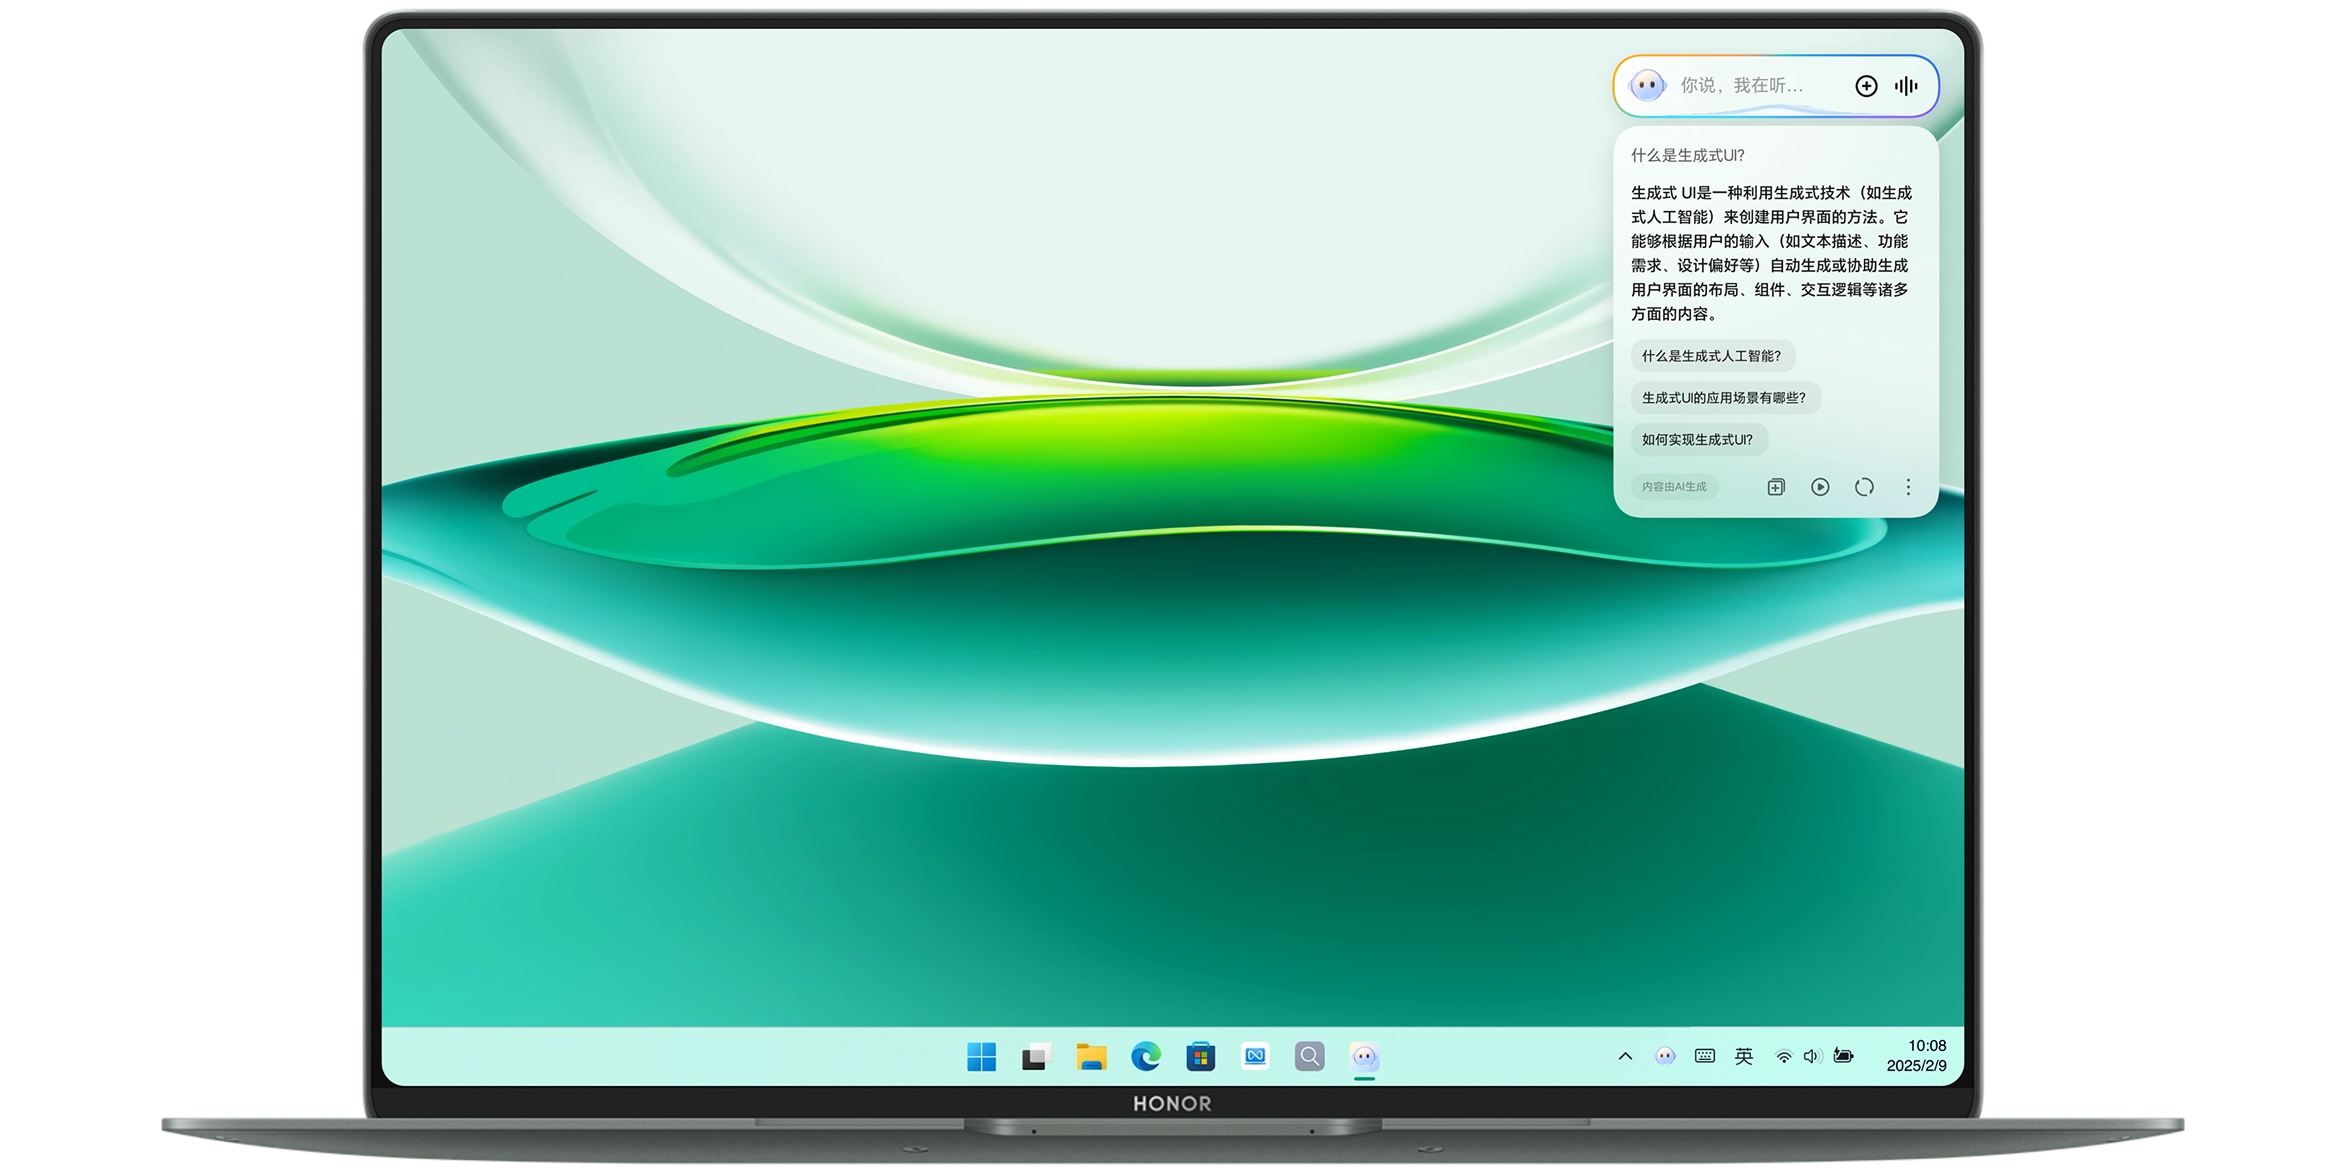Launch Microsoft Edge from the taskbar
Screen dimensions: 2346x1173
[x=1146, y=1056]
